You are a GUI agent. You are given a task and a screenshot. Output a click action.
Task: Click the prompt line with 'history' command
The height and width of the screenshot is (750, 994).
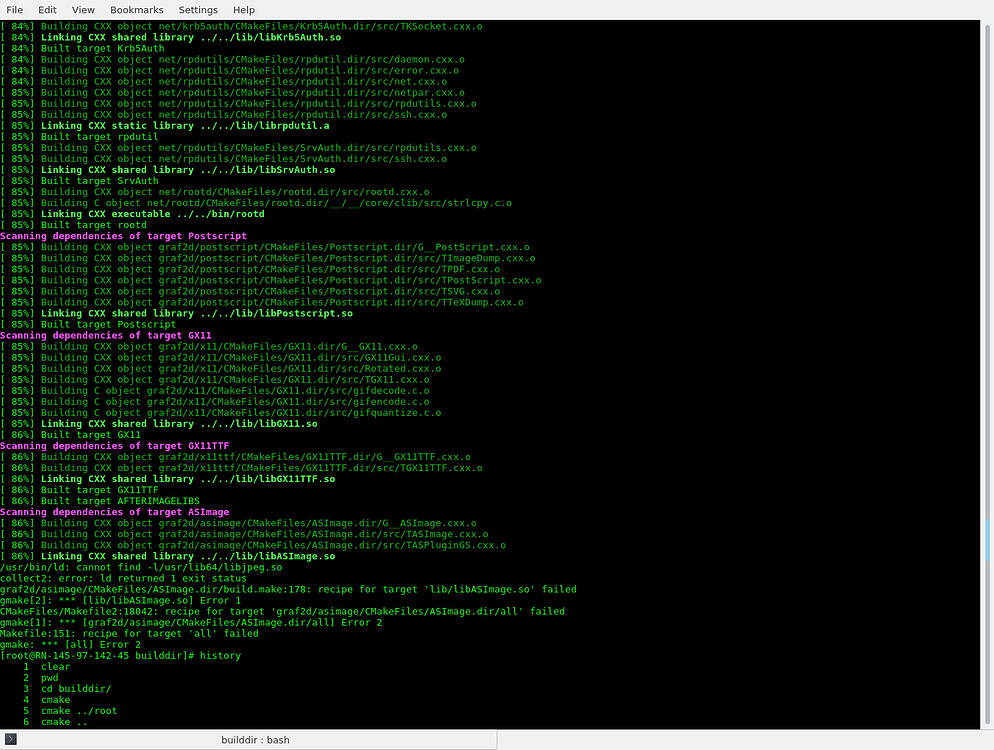coord(120,655)
